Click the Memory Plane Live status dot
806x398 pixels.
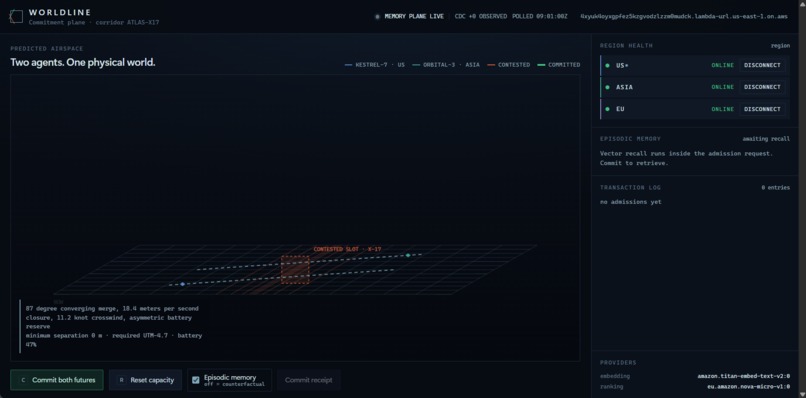[377, 16]
